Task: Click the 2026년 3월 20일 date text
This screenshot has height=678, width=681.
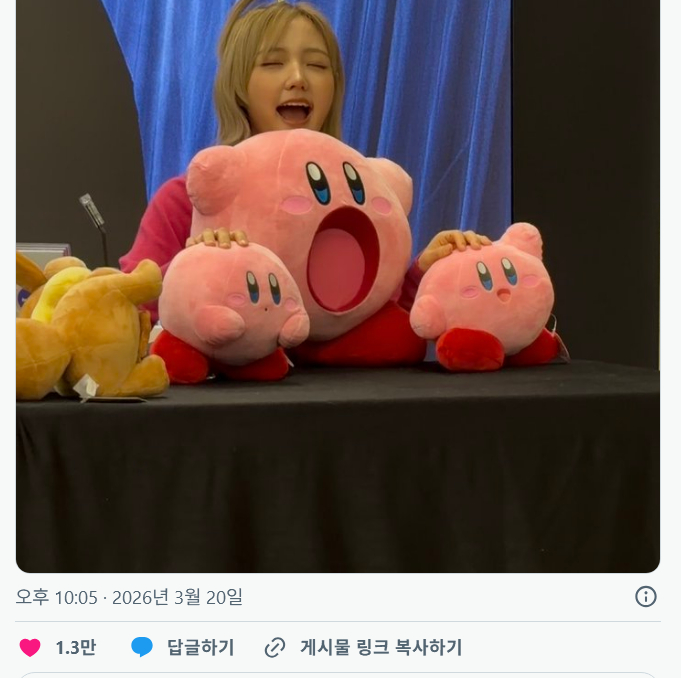Action: 177,597
